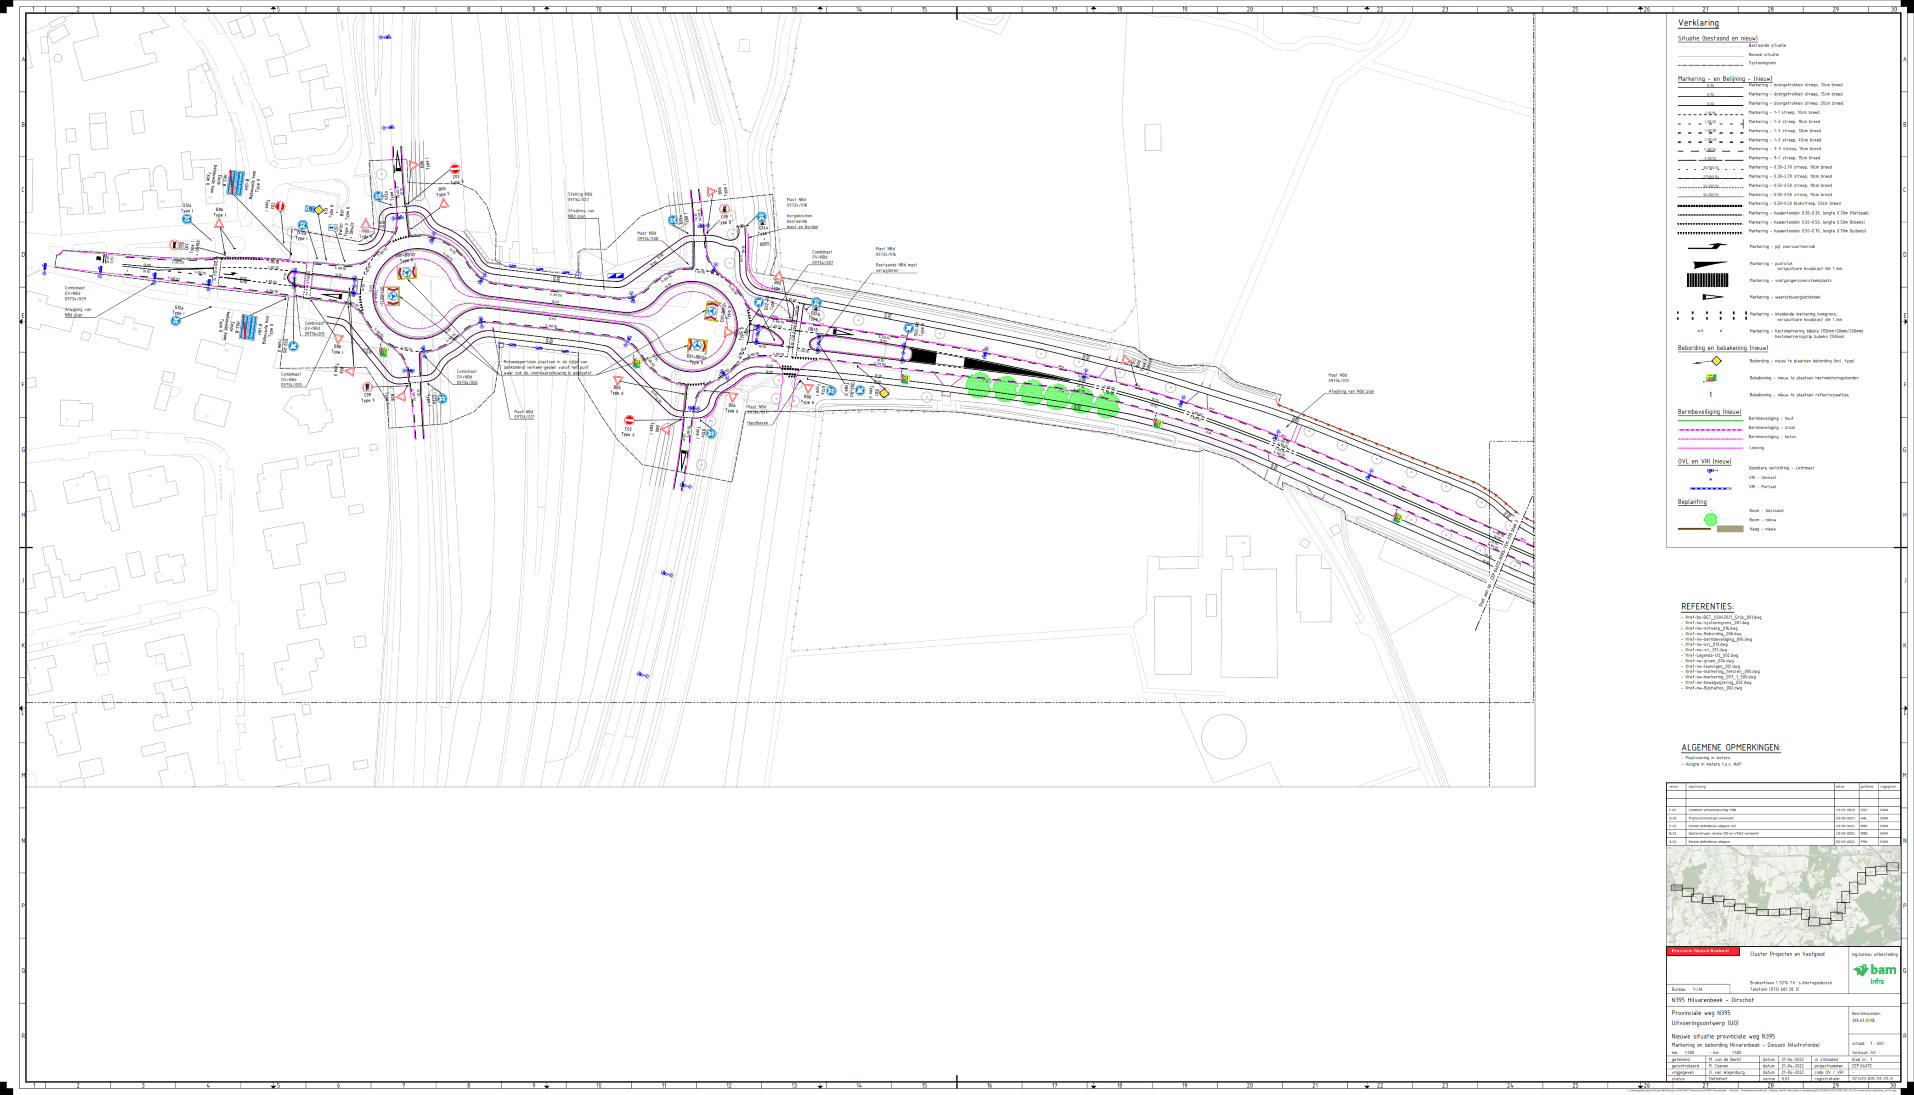Click the brown Haag nieuw swatch in legend
The height and width of the screenshot is (1095, 1914).
coord(1729,528)
